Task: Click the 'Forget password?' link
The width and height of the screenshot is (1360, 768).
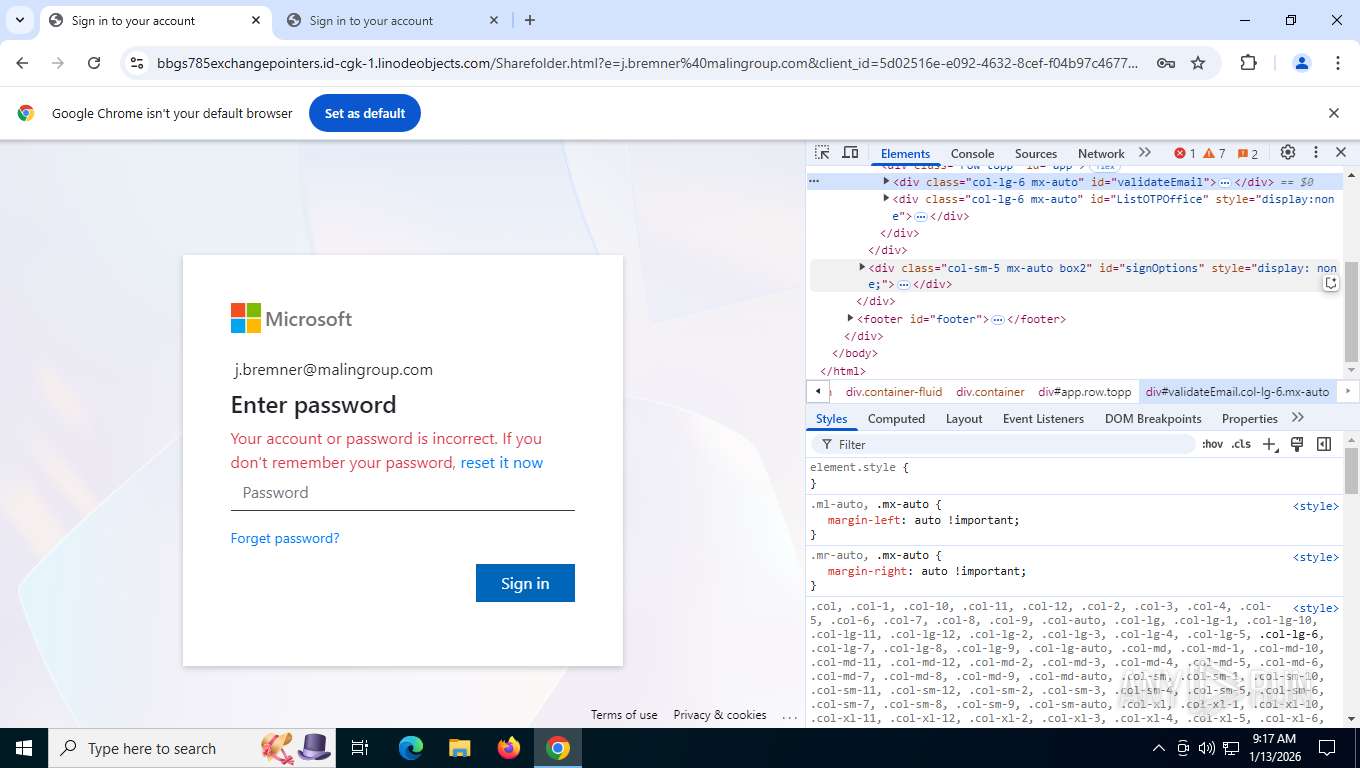Action: click(285, 538)
